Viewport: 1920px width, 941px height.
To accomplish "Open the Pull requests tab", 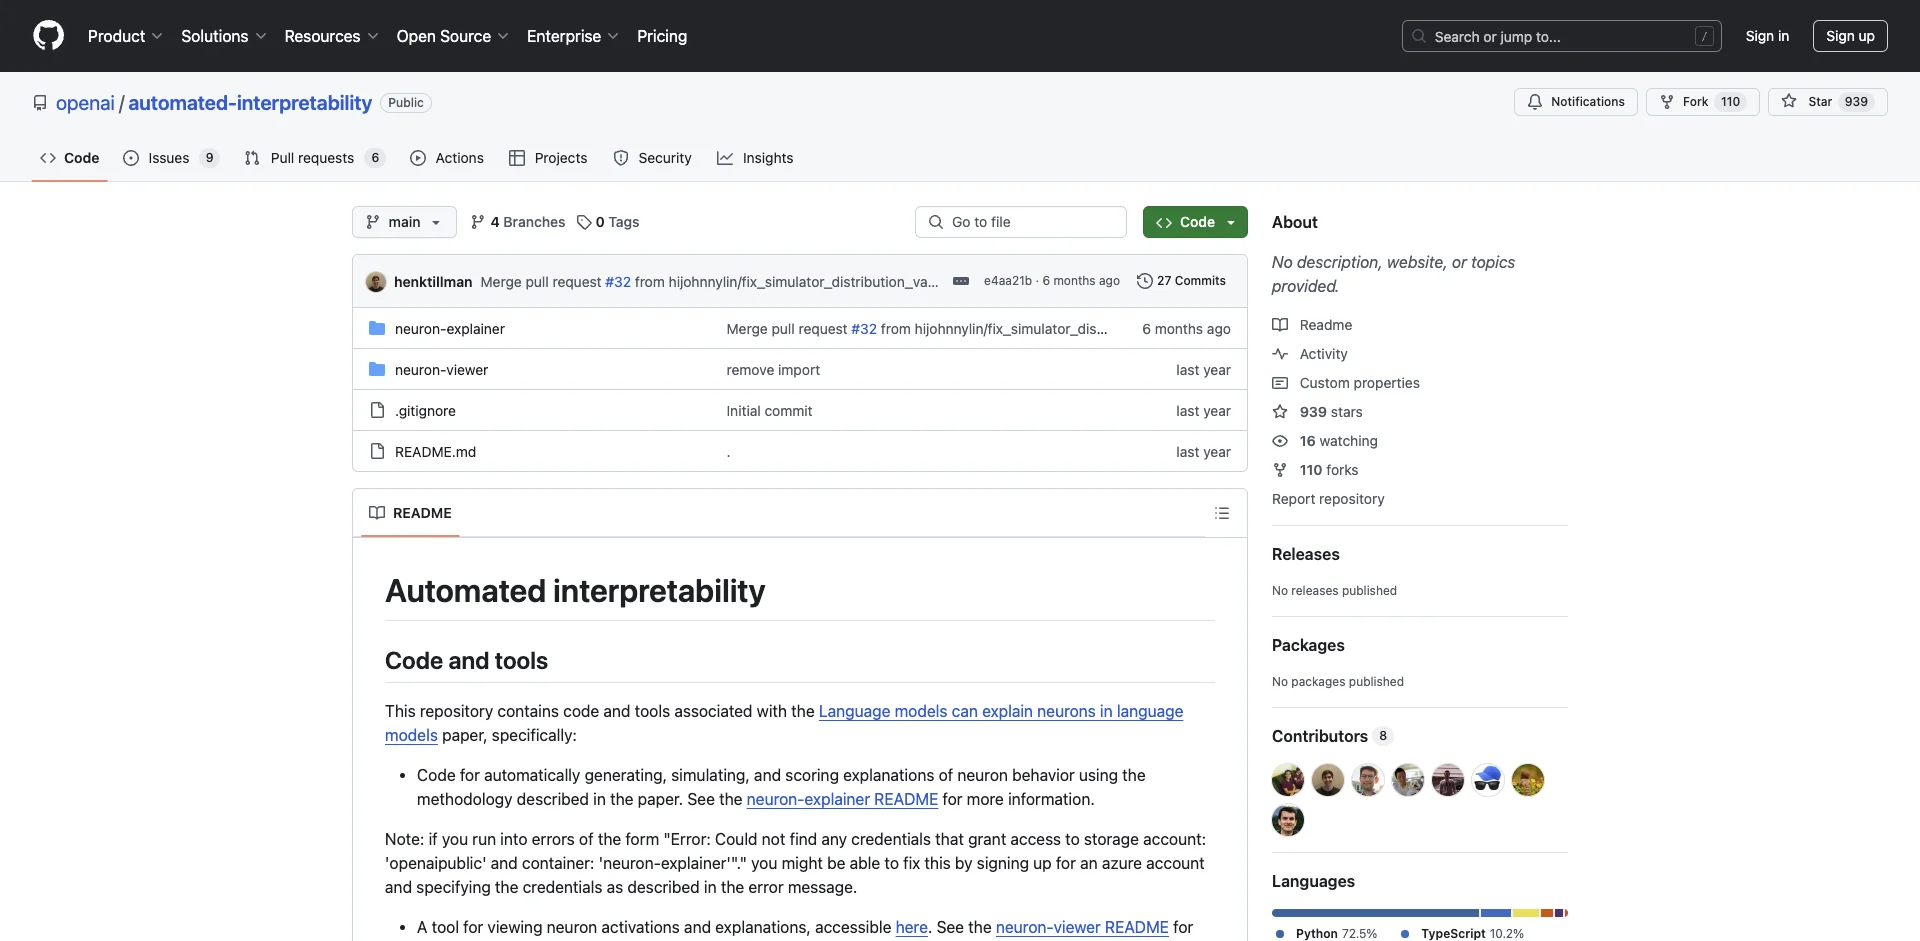I will click(314, 158).
